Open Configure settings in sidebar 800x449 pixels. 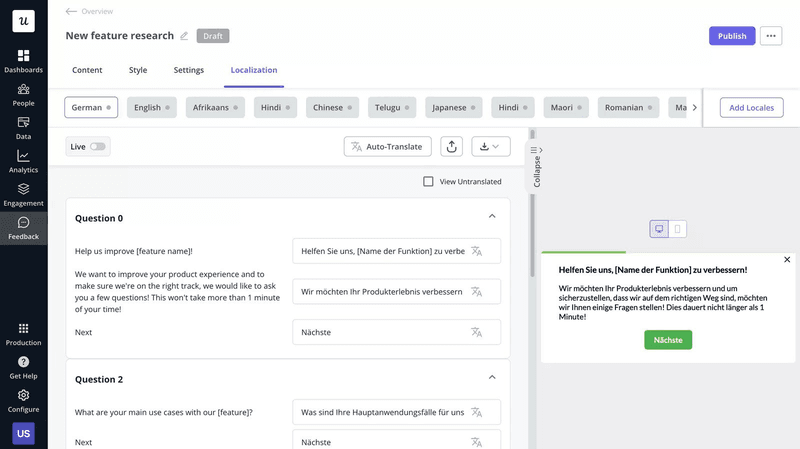23,401
